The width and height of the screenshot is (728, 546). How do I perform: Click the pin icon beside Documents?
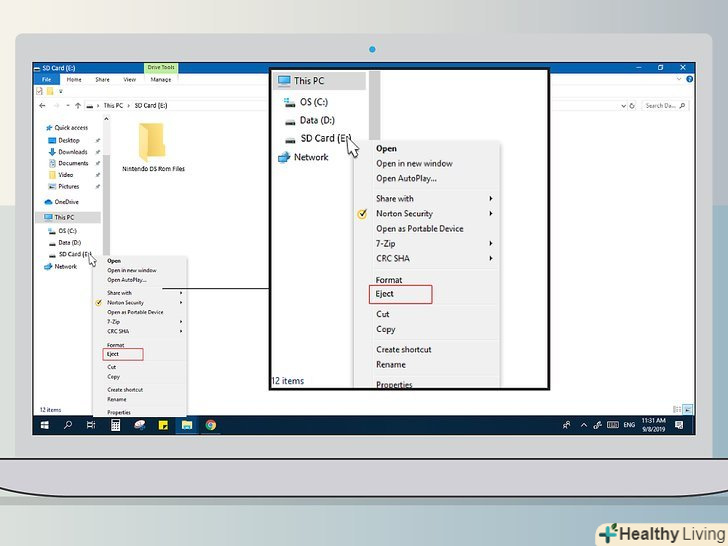point(98,163)
